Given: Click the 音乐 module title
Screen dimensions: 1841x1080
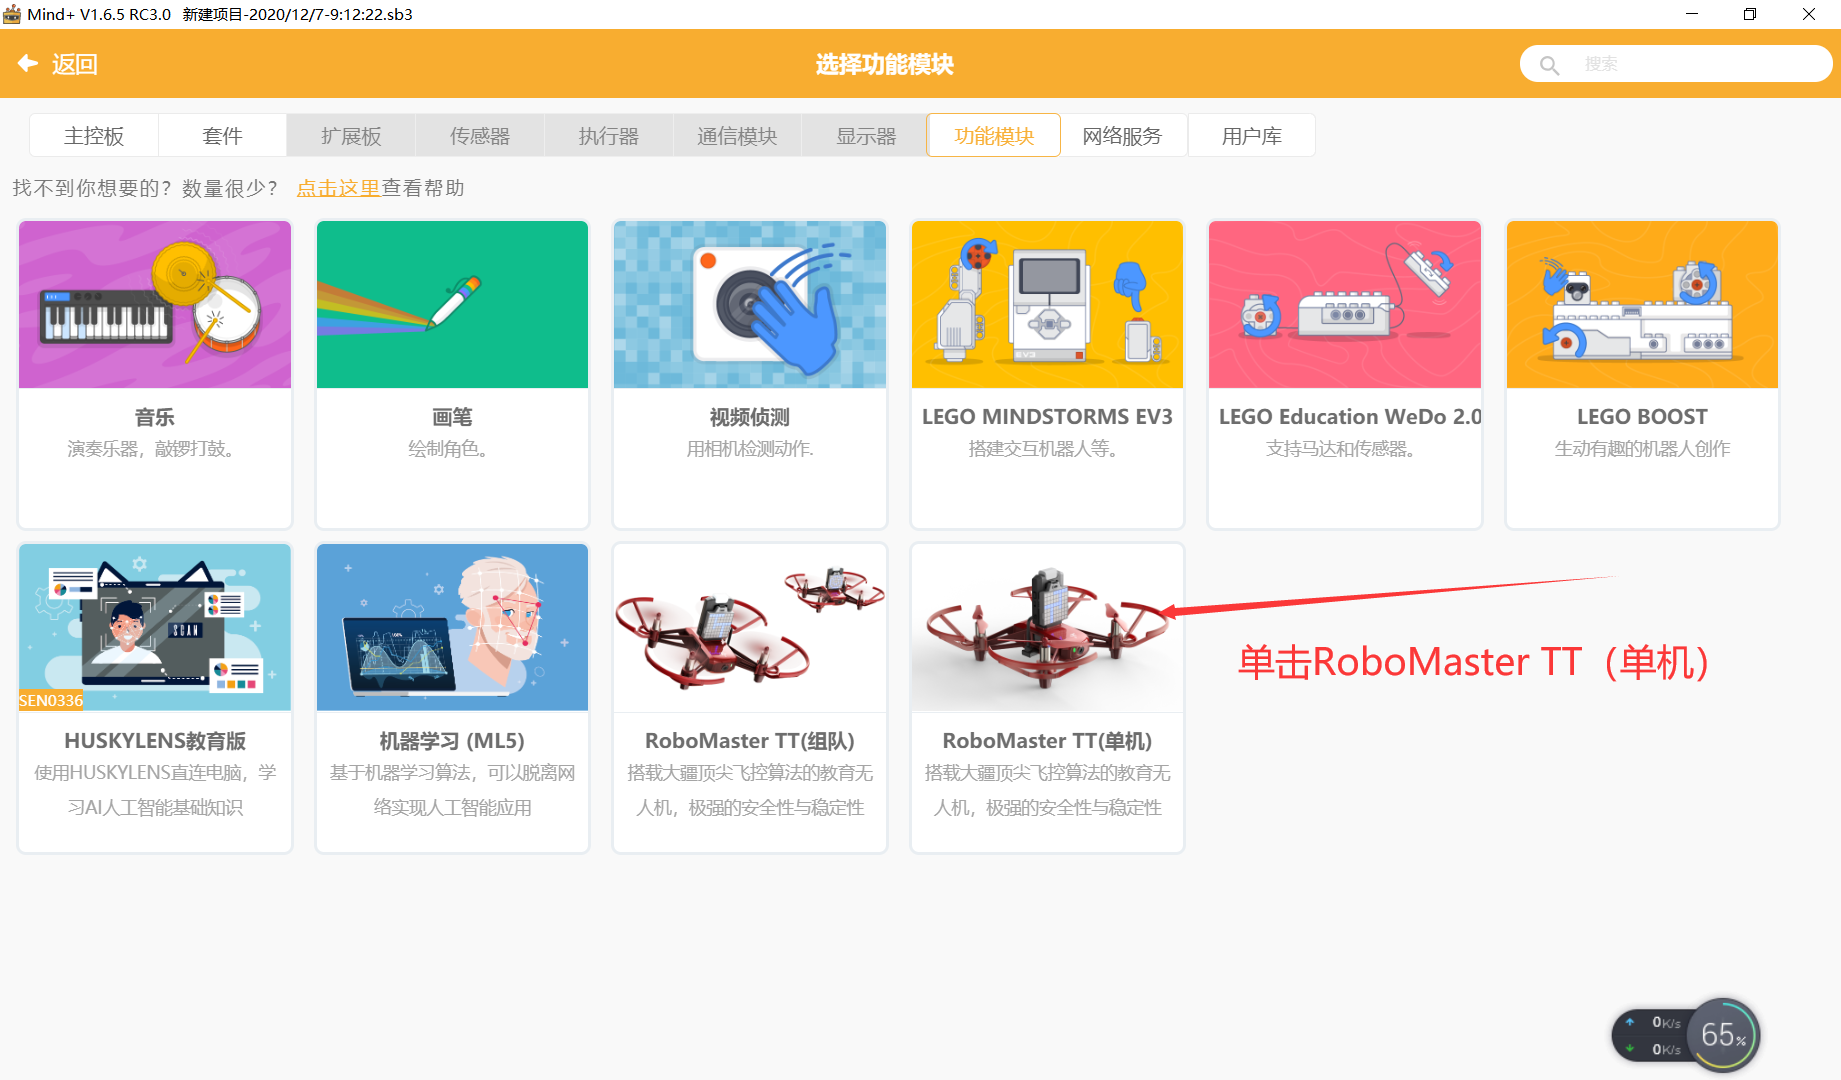Looking at the screenshot, I should (x=155, y=417).
